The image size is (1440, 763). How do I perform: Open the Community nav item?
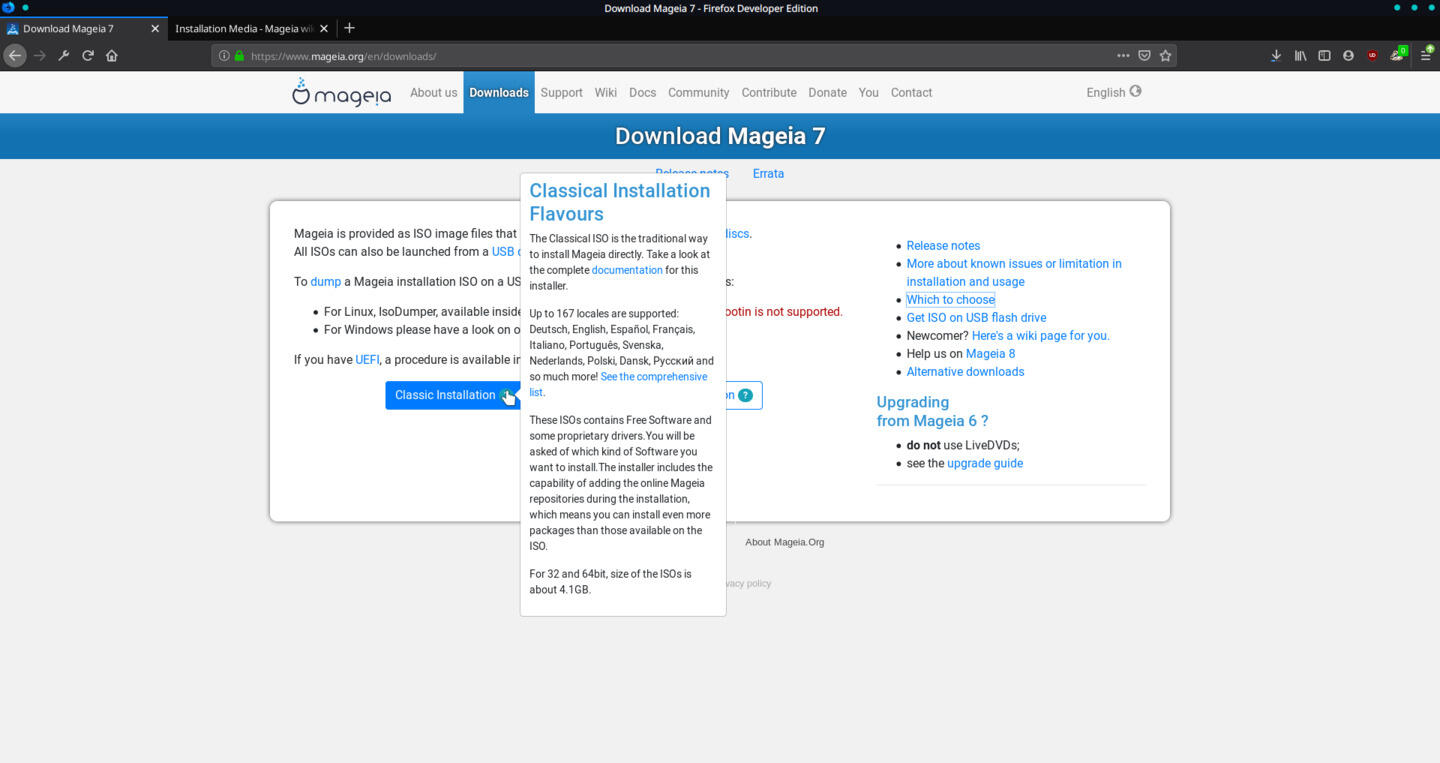(x=698, y=92)
